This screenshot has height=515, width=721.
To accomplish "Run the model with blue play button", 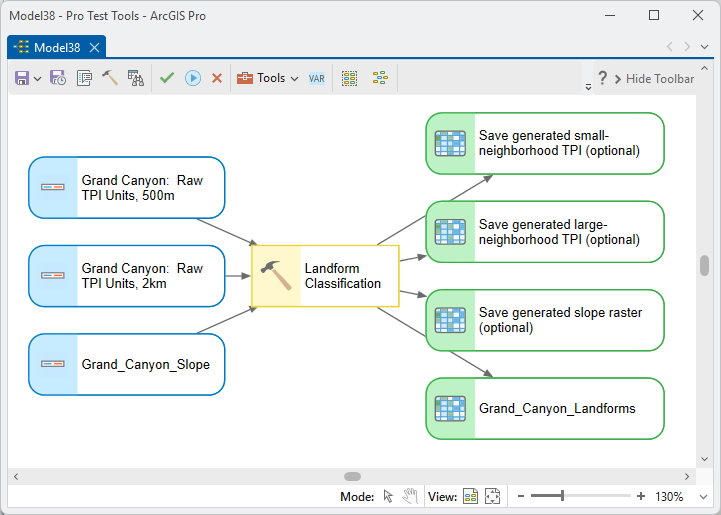I will point(193,78).
